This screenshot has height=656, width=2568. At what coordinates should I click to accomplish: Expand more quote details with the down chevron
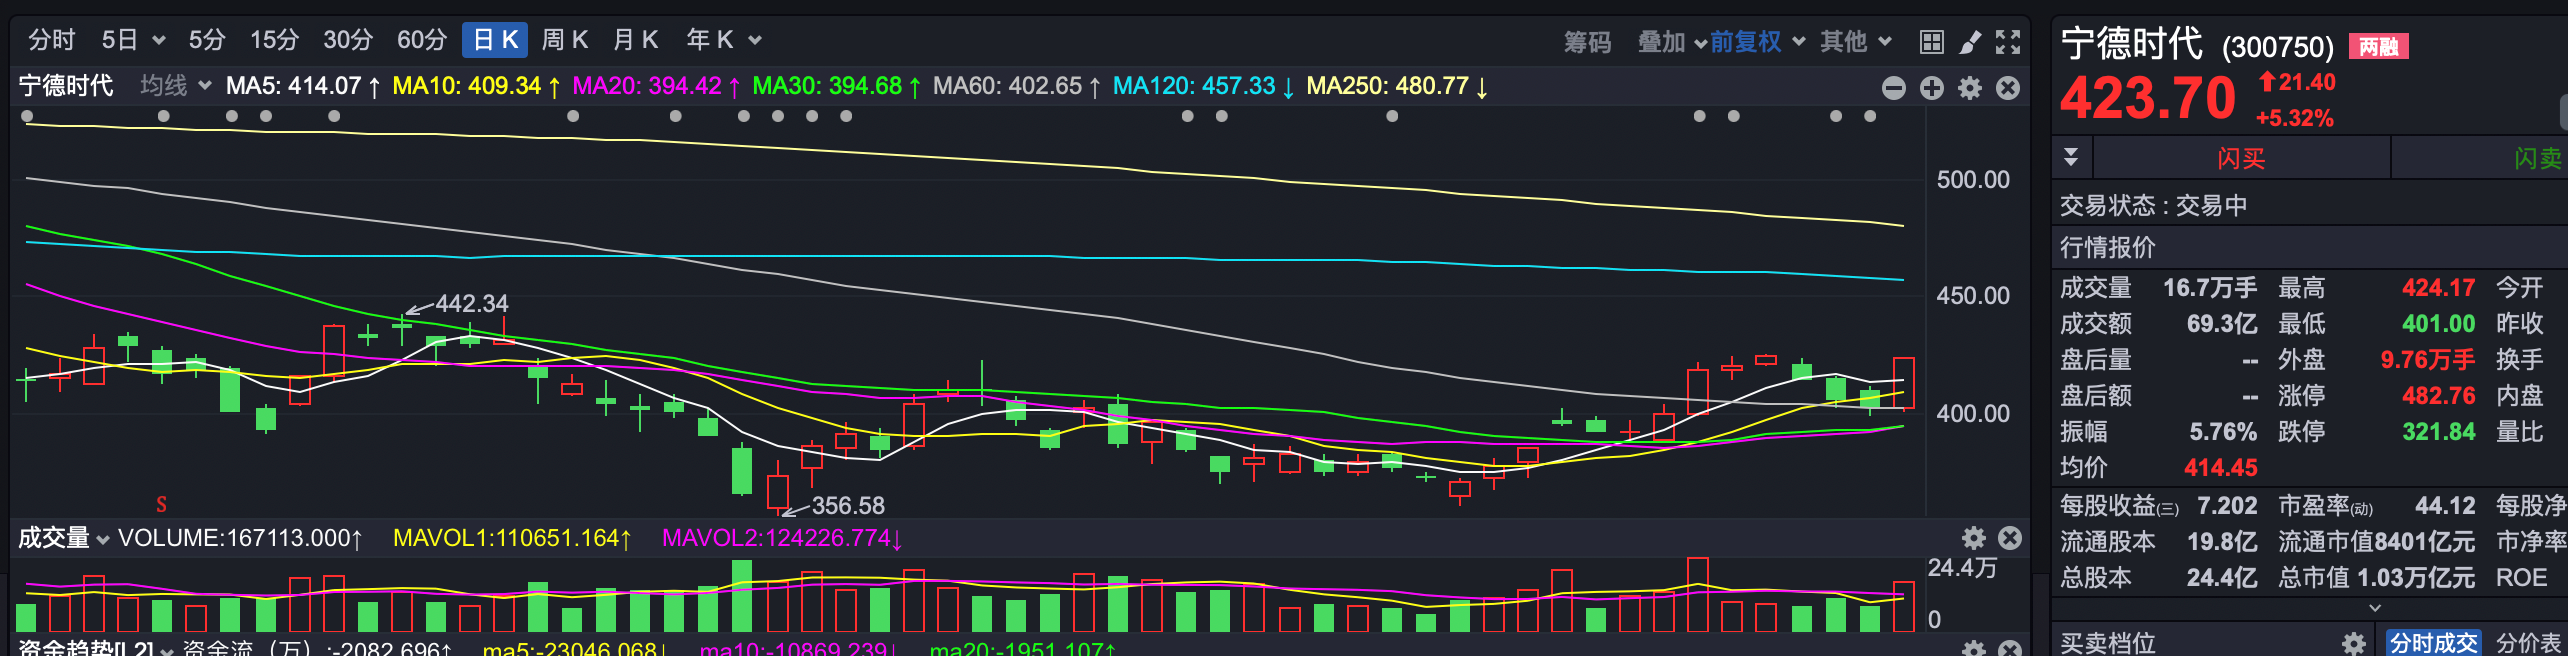point(2375,607)
